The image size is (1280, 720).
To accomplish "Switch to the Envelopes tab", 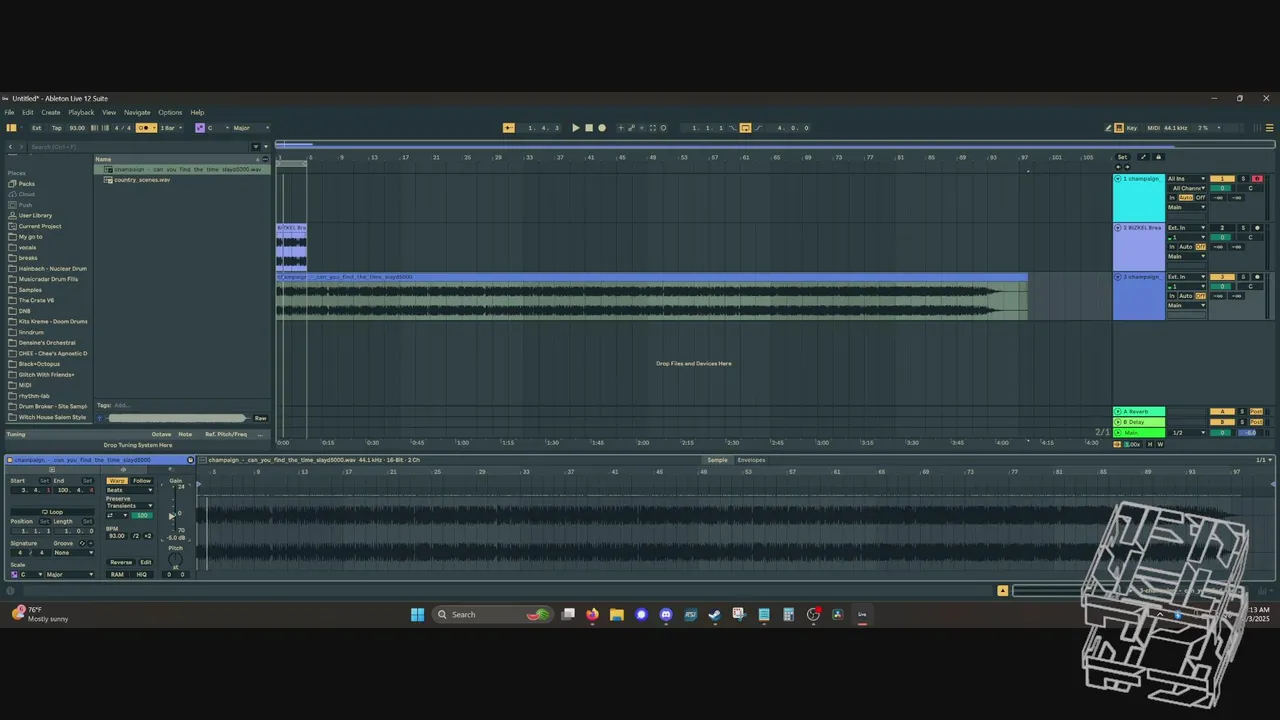I will tap(751, 460).
